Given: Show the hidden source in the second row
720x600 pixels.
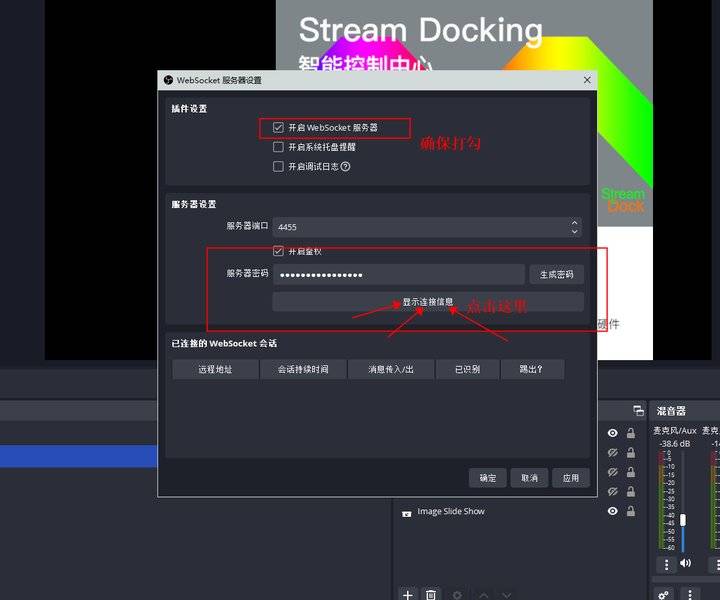Looking at the screenshot, I should coord(613,453).
